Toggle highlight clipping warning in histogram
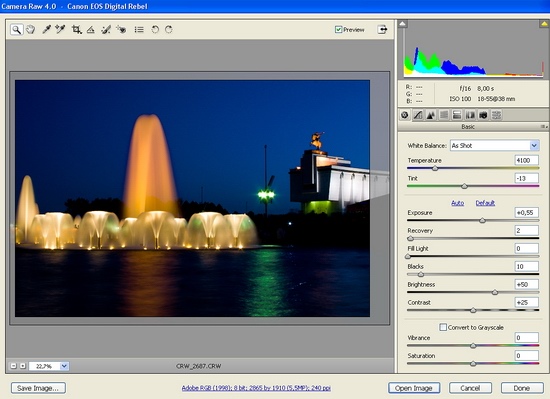The height and width of the screenshot is (399, 550). [x=544, y=24]
